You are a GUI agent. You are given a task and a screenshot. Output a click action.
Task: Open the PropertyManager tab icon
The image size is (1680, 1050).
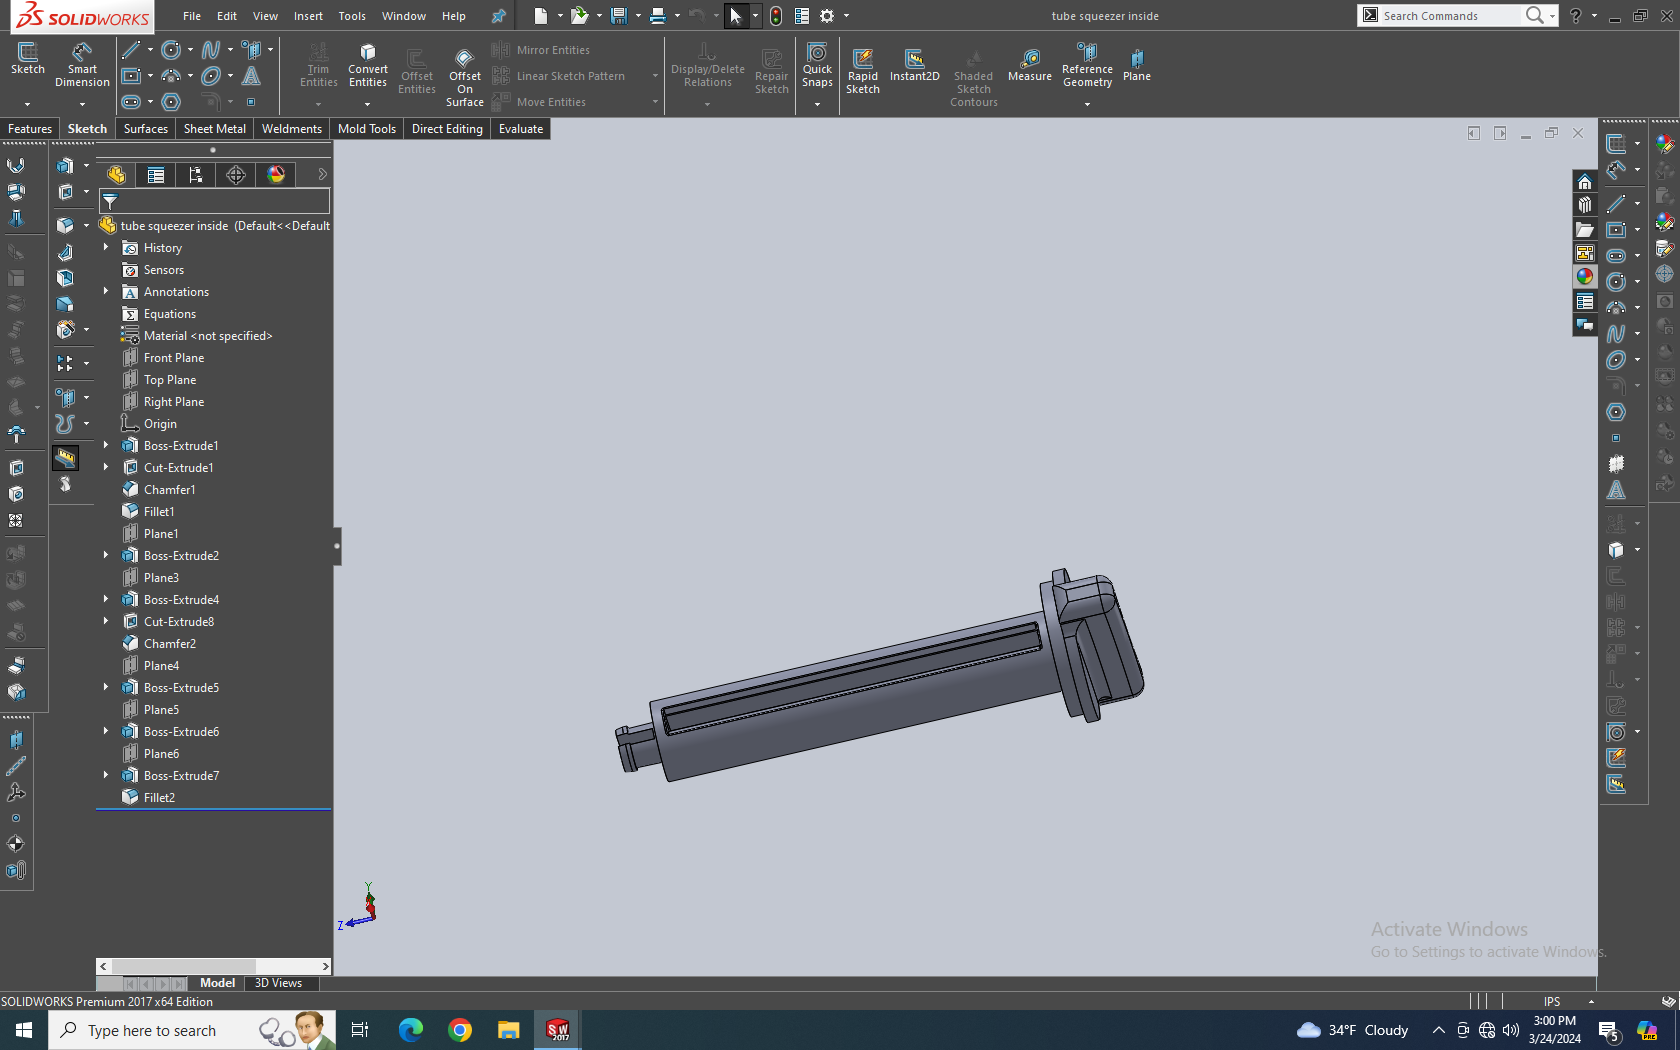coord(156,175)
